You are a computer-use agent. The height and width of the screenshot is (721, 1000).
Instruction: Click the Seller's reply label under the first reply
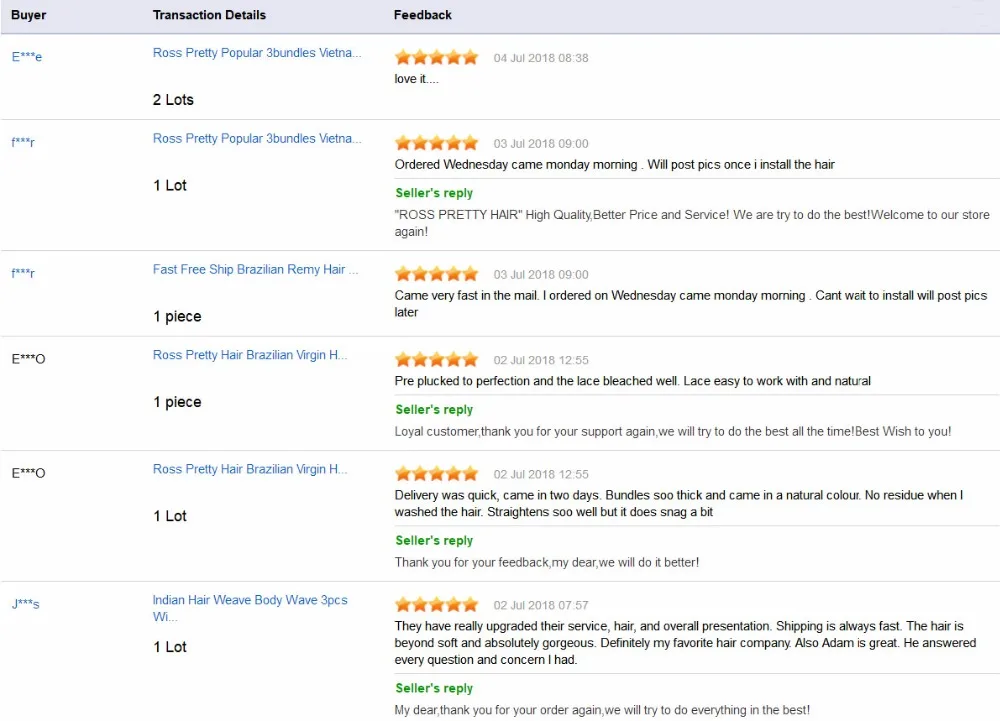434,193
